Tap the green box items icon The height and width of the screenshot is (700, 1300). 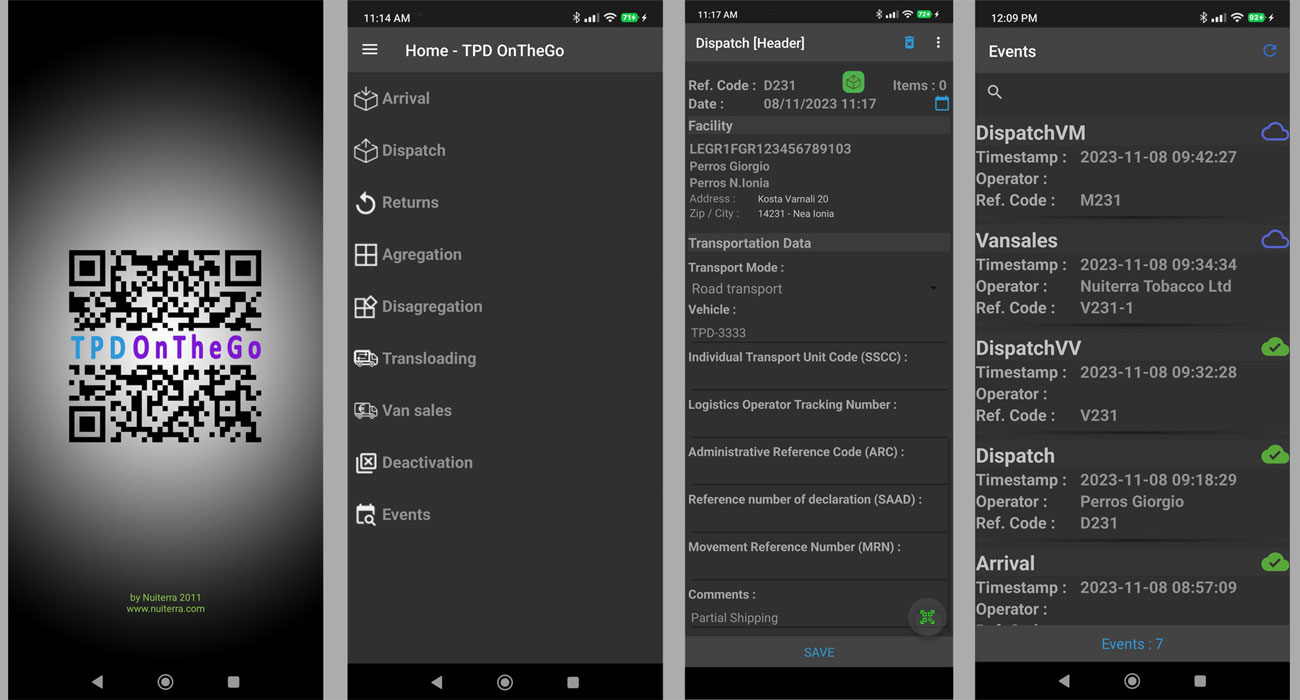(853, 82)
